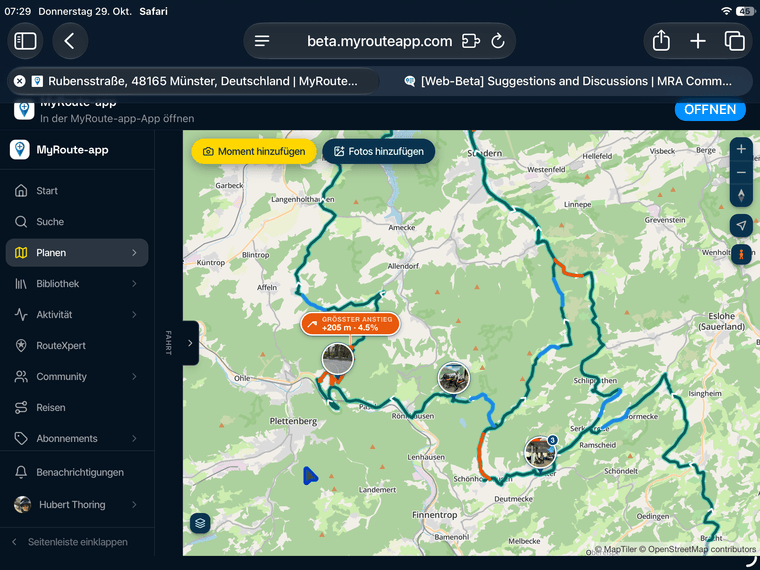Open Hubert Thoring account menu

pos(77,505)
